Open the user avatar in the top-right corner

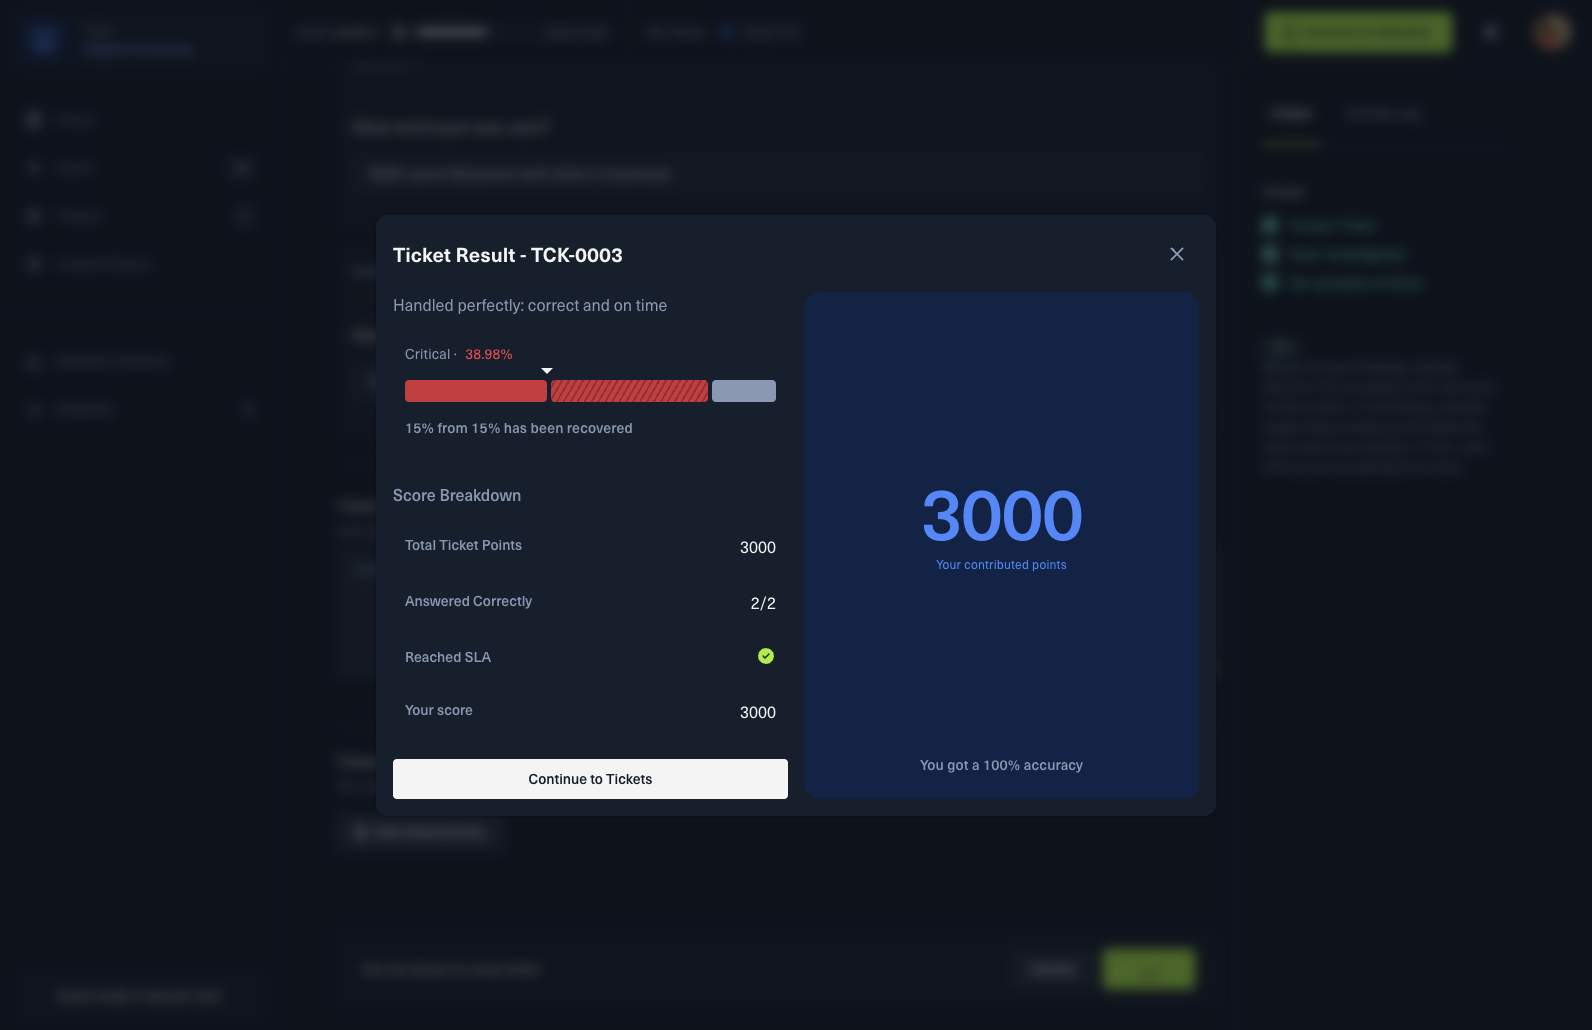pyautogui.click(x=1552, y=32)
